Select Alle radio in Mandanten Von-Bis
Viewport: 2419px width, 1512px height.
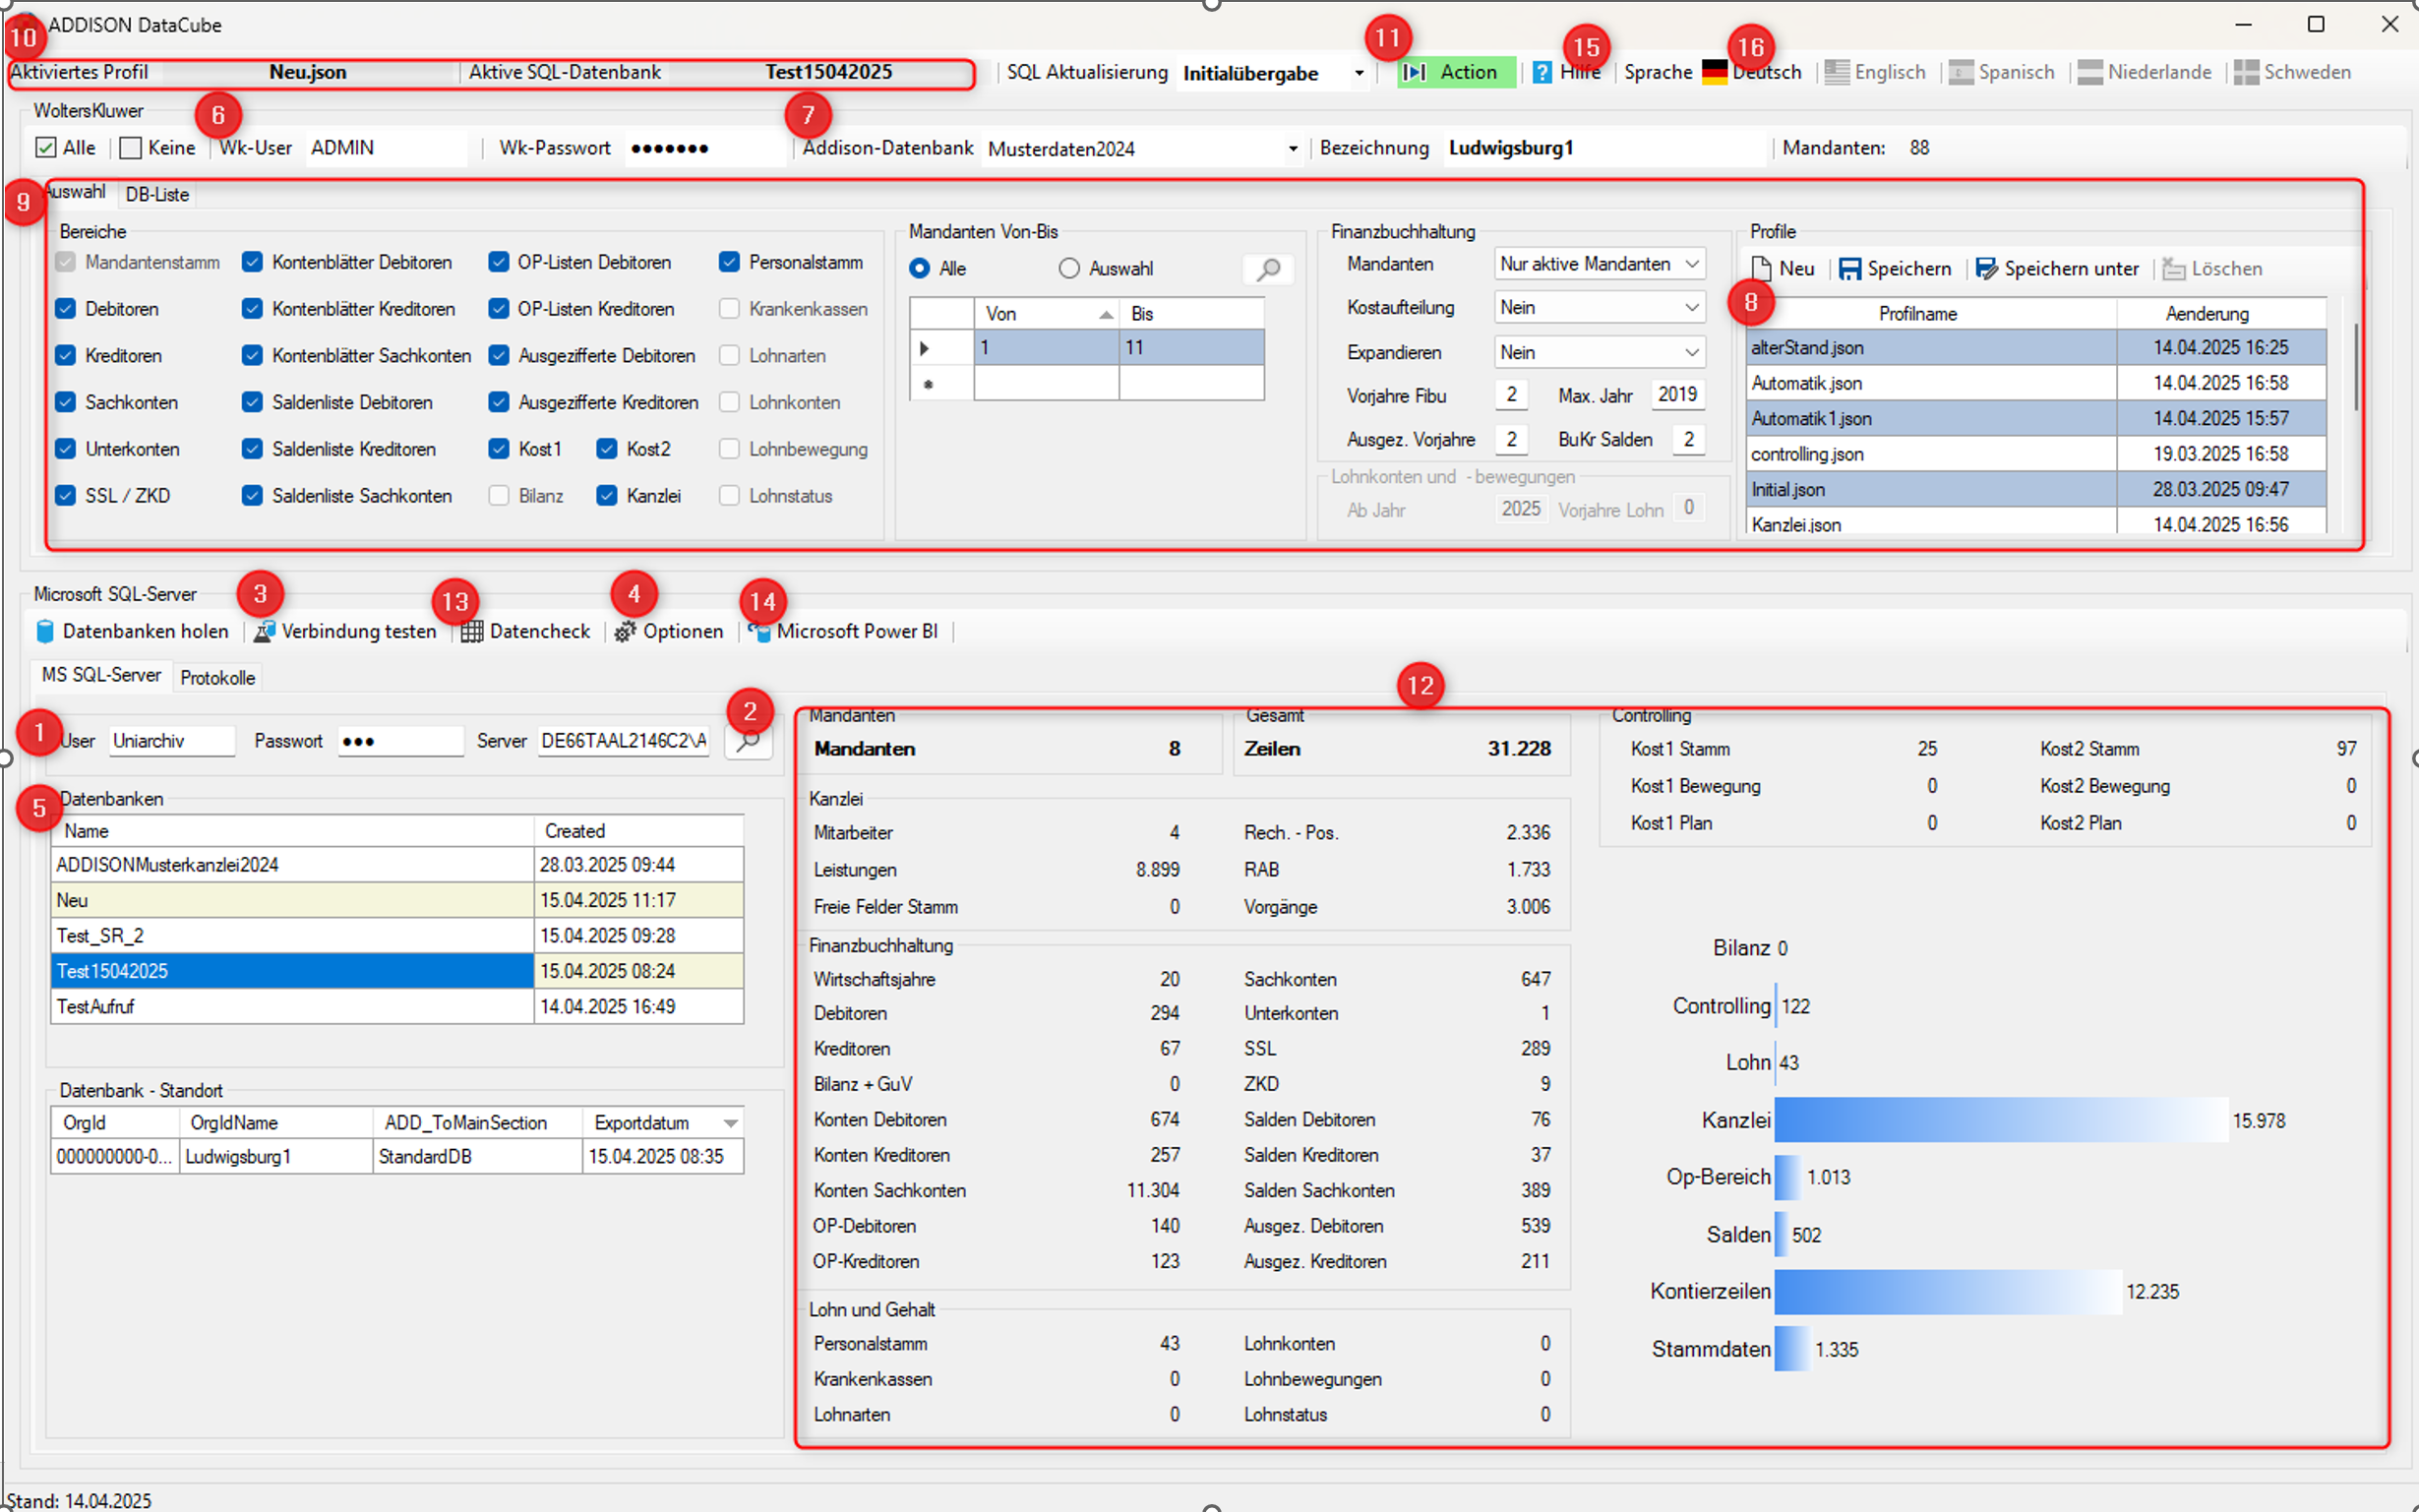919,269
